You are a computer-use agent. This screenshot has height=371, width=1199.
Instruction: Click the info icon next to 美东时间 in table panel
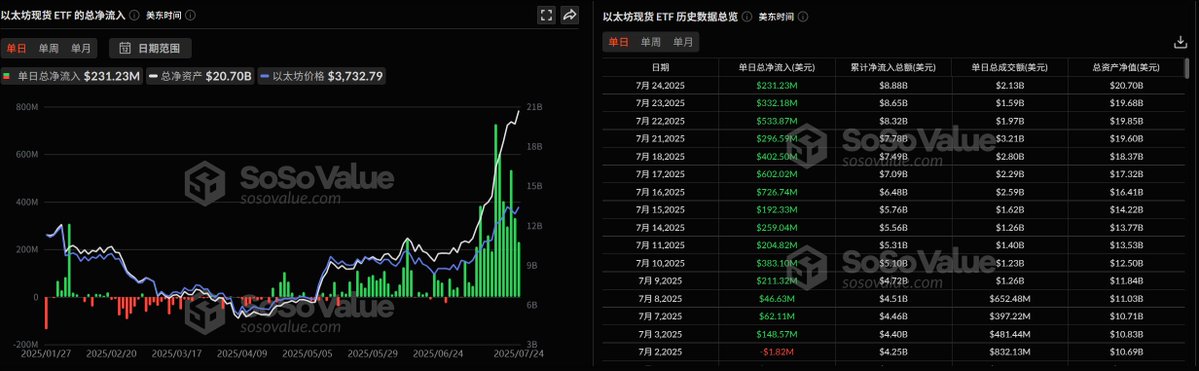[803, 16]
